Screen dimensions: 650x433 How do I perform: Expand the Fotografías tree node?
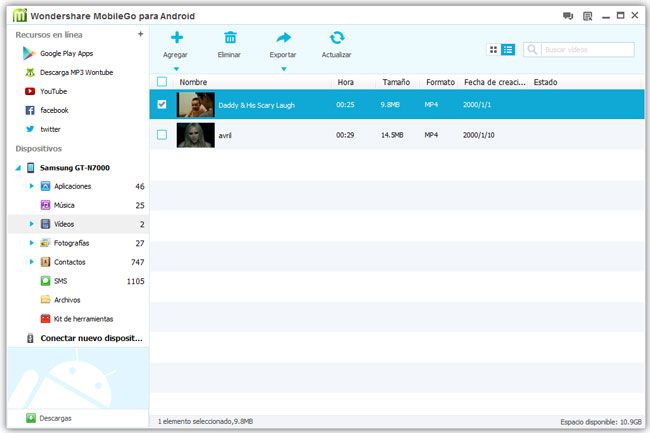[x=31, y=243]
